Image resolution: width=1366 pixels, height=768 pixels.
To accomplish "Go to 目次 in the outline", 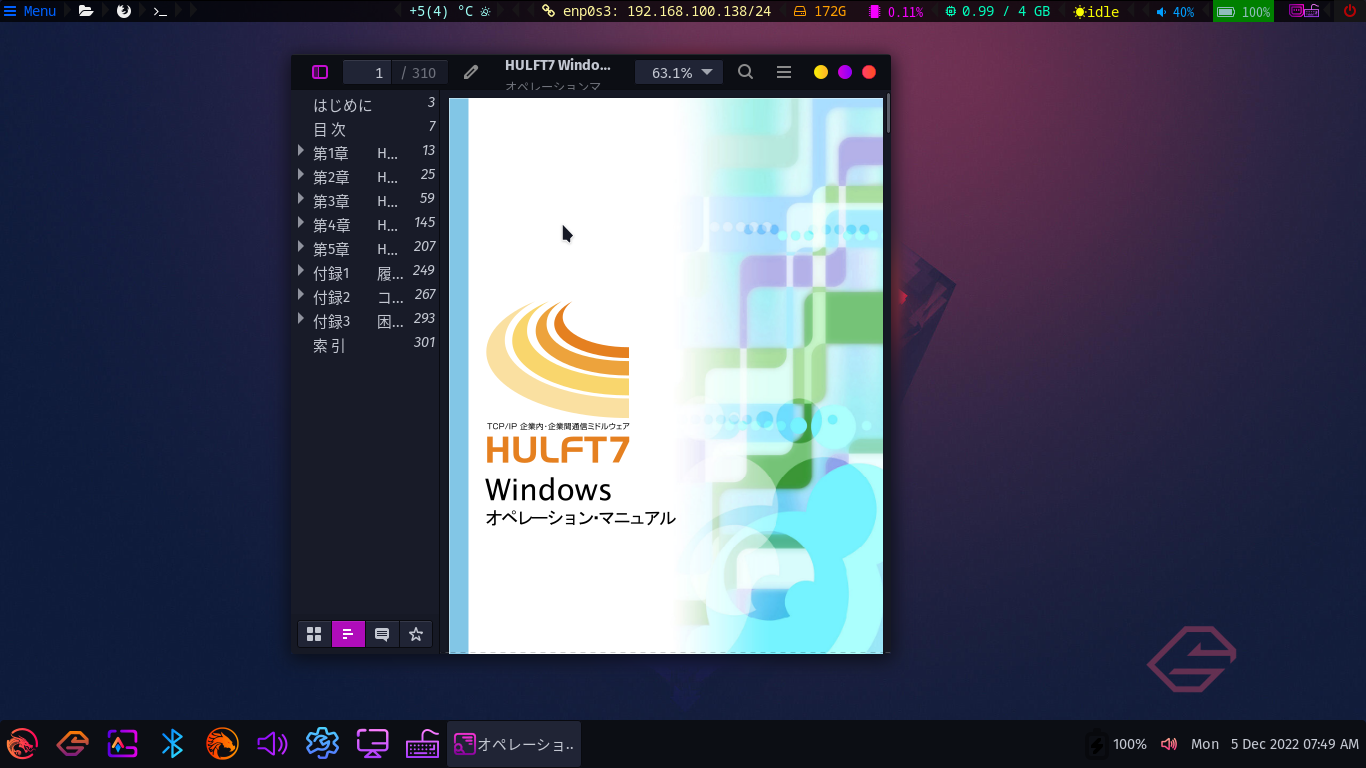I will 330,129.
